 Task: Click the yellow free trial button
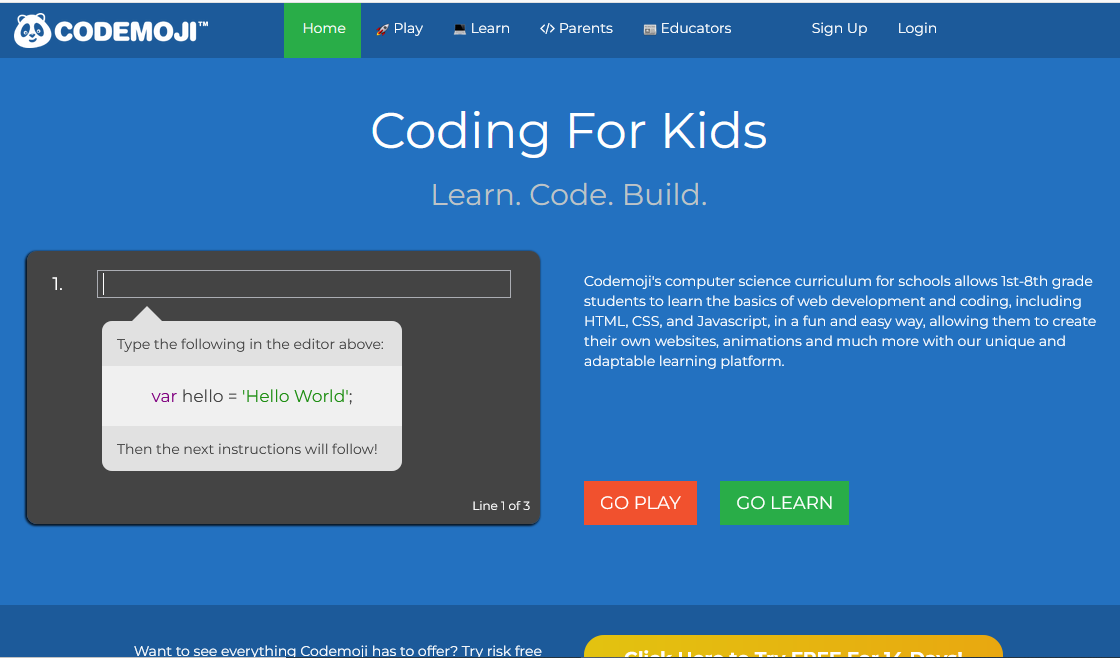tap(793, 647)
